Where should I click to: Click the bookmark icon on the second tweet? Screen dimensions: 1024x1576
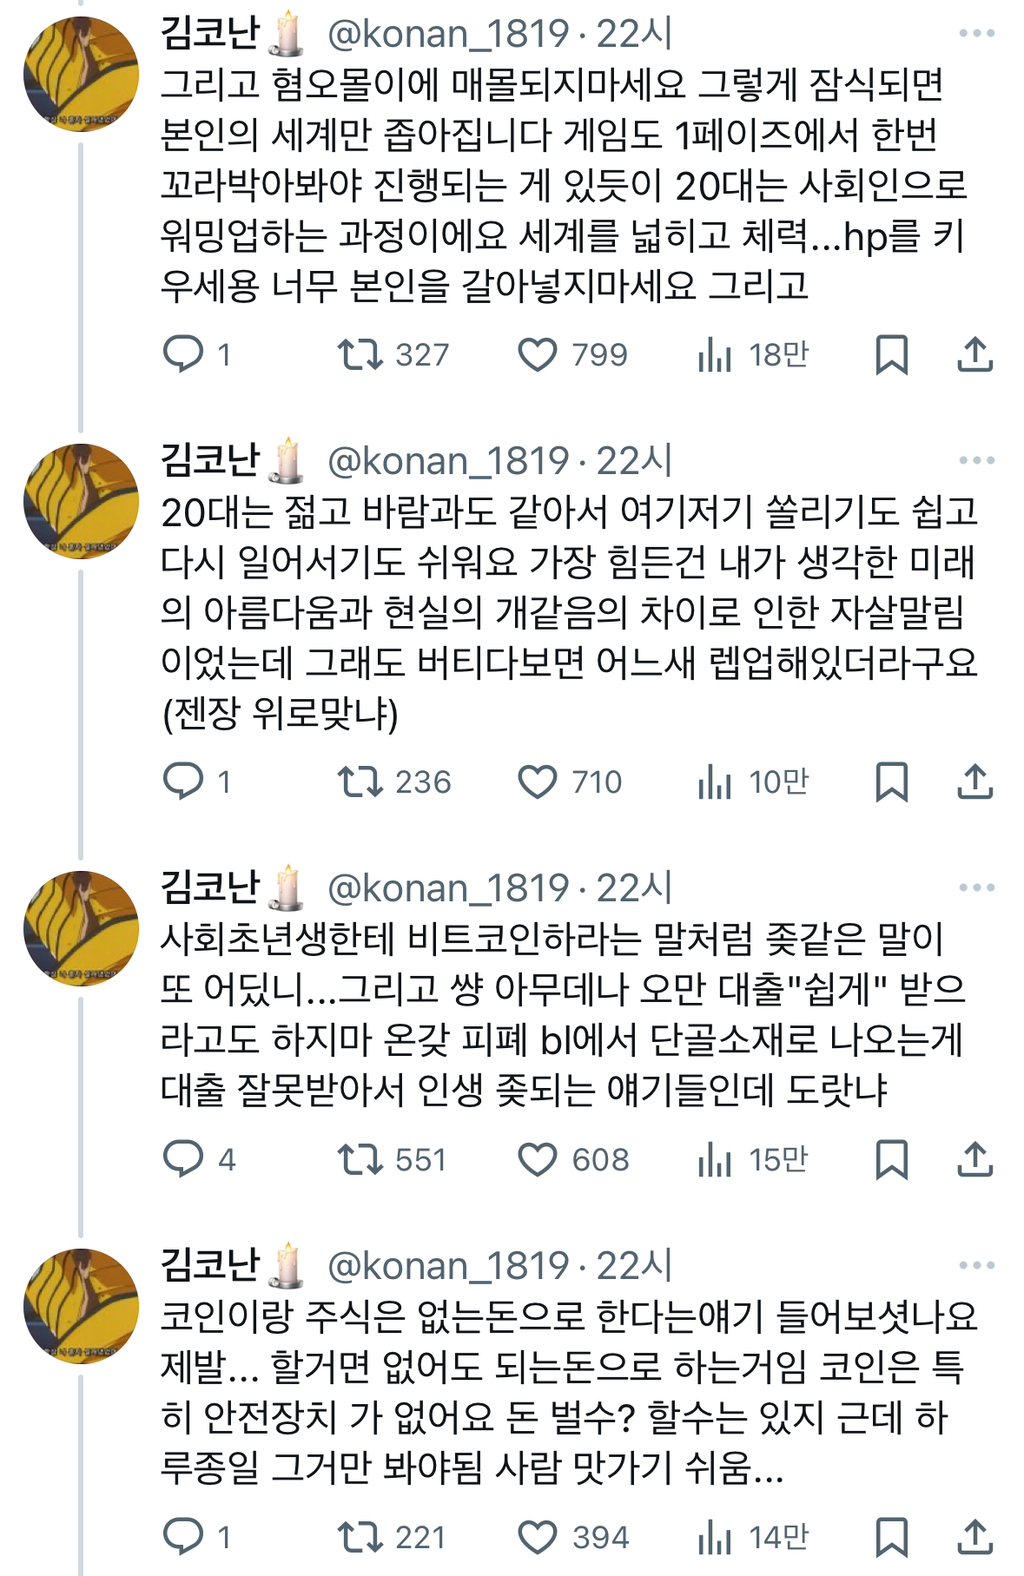[x=891, y=783]
